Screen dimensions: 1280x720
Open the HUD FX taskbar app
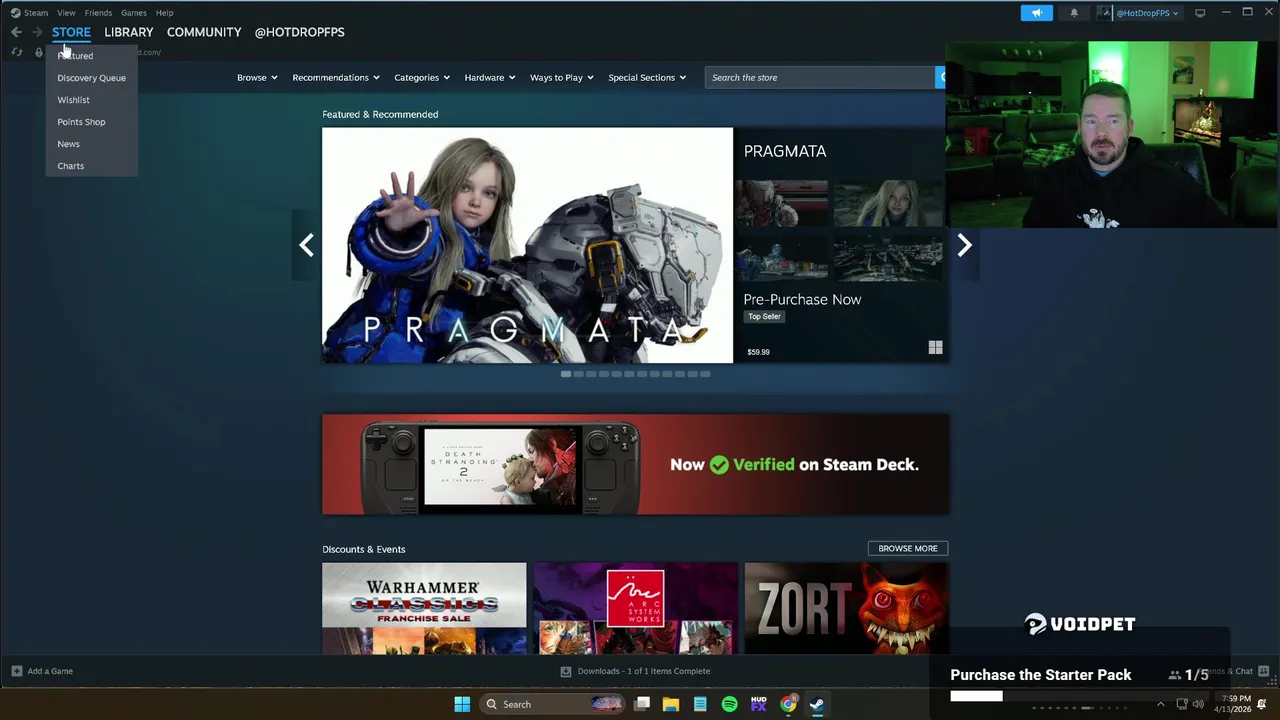(759, 704)
